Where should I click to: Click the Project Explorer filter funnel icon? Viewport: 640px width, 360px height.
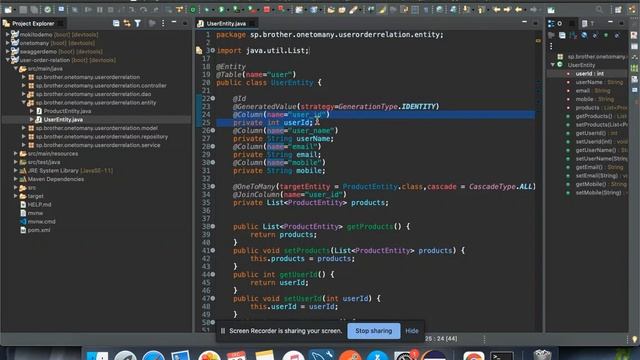pos(138,24)
